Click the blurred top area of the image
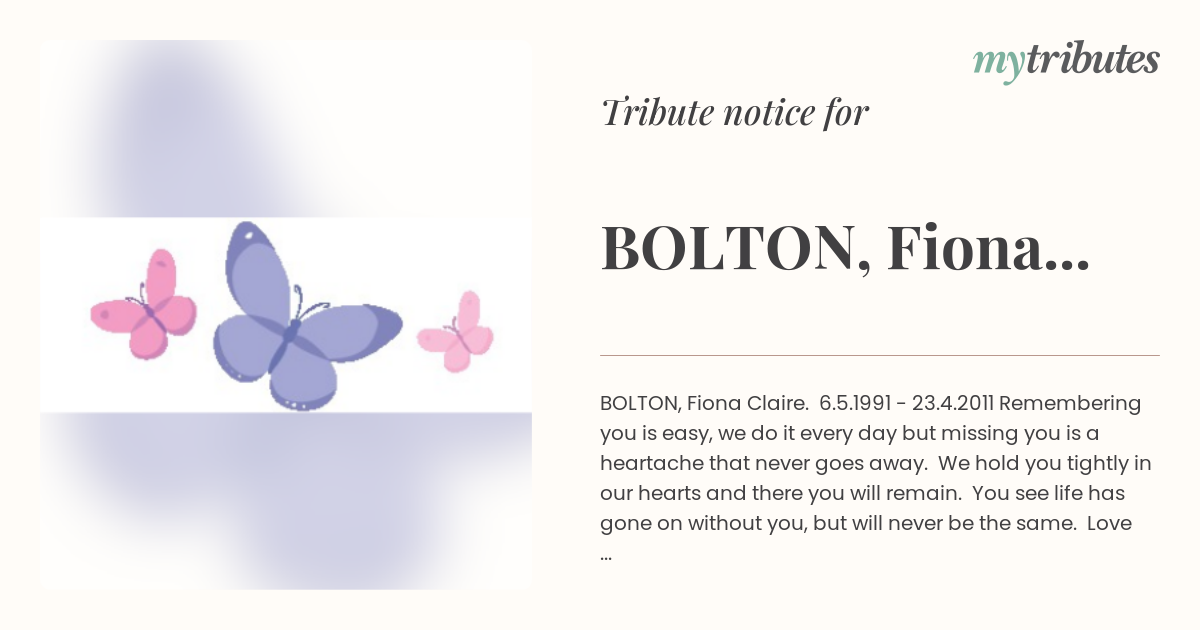This screenshot has height=630, width=1200. (x=286, y=129)
